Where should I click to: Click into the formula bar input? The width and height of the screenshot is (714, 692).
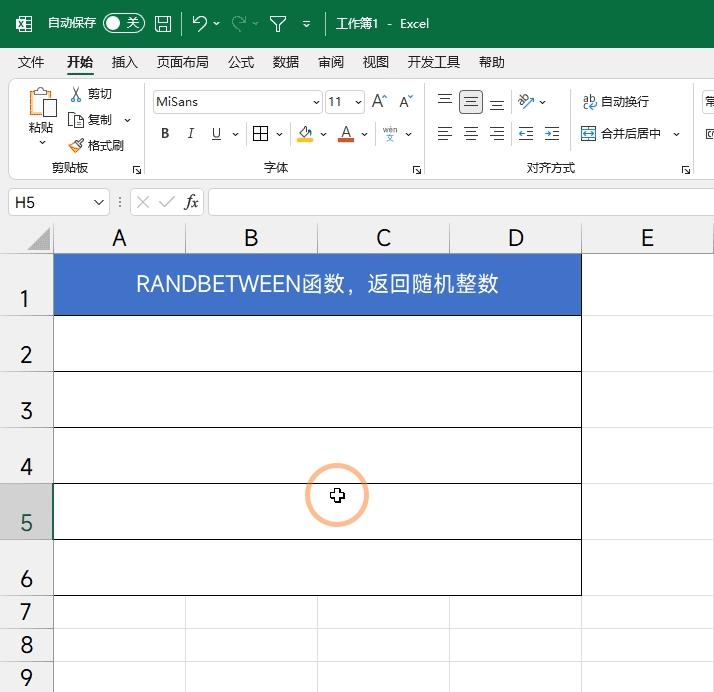point(461,202)
